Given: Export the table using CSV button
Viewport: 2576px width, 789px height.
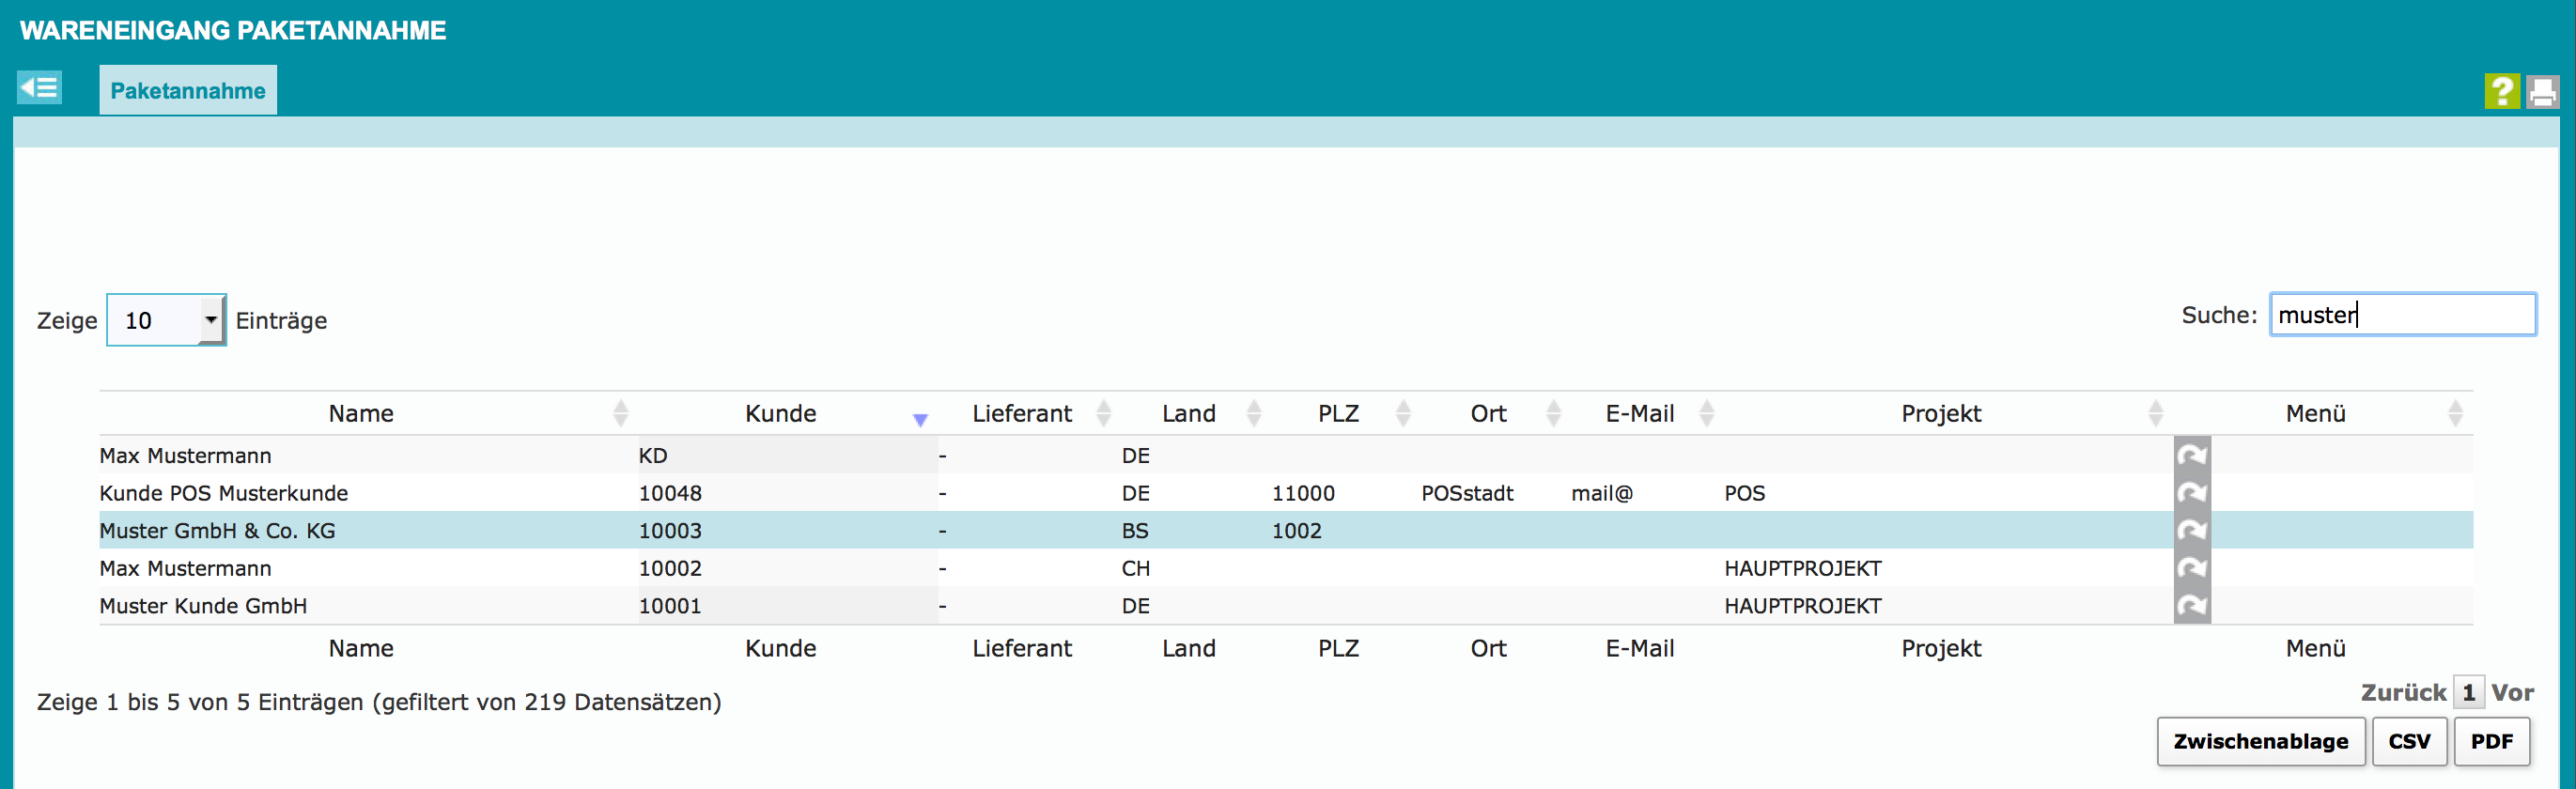Looking at the screenshot, I should click(x=2408, y=741).
